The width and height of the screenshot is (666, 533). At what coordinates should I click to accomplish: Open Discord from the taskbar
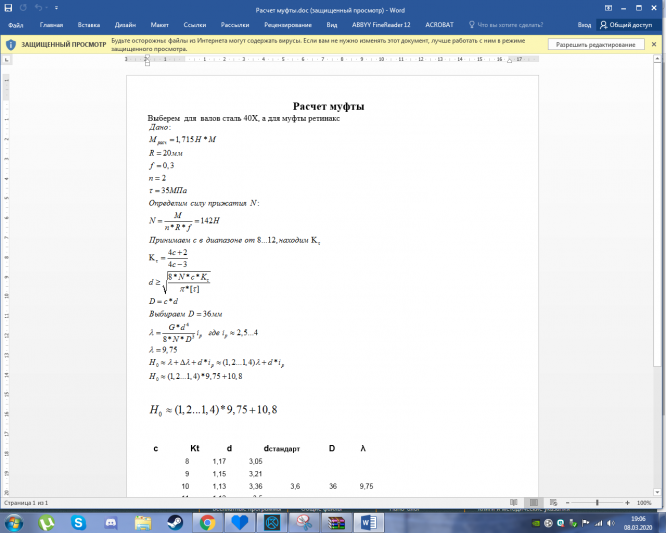(111, 523)
